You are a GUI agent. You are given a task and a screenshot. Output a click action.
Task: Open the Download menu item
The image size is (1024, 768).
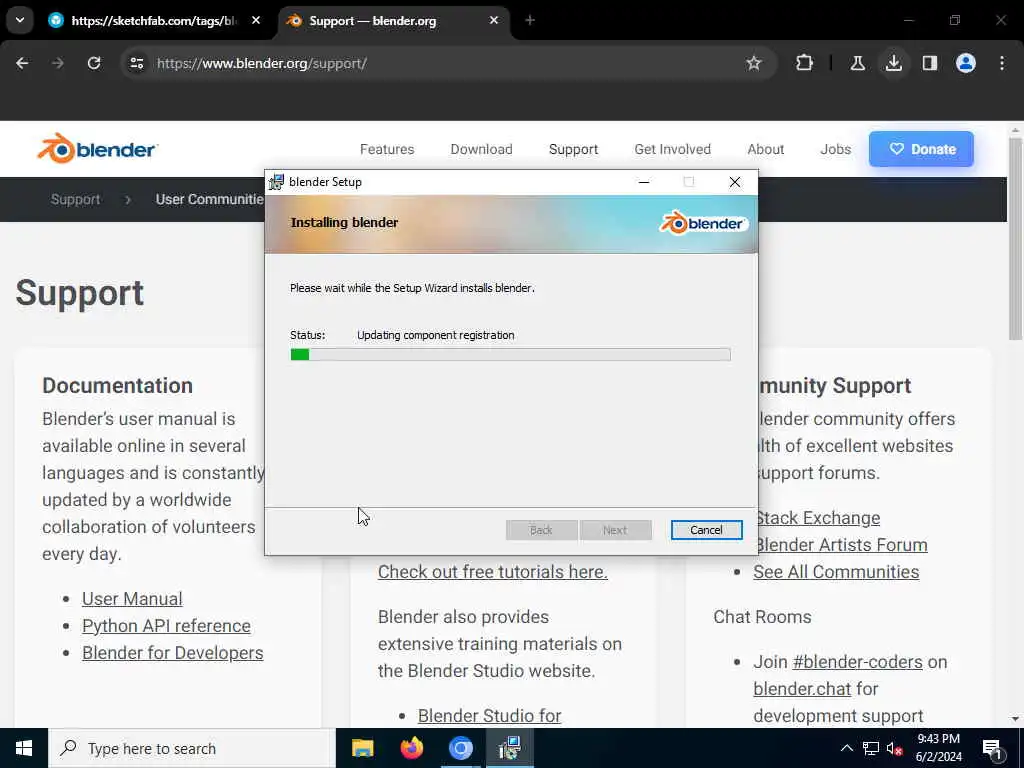[x=481, y=149]
